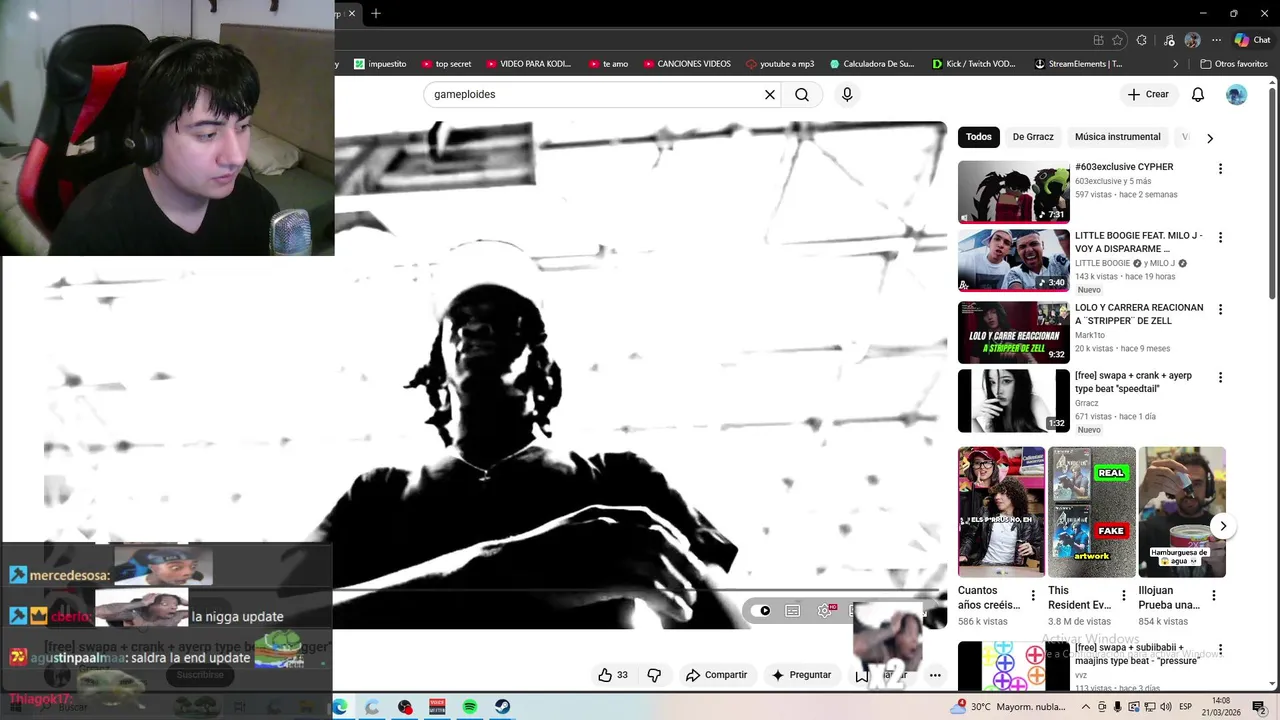Dislike the video
1280x720 pixels.
(654, 675)
